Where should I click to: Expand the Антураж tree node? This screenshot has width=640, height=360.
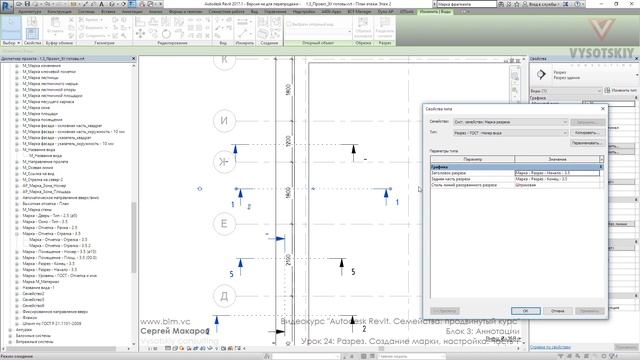pyautogui.click(x=10, y=330)
